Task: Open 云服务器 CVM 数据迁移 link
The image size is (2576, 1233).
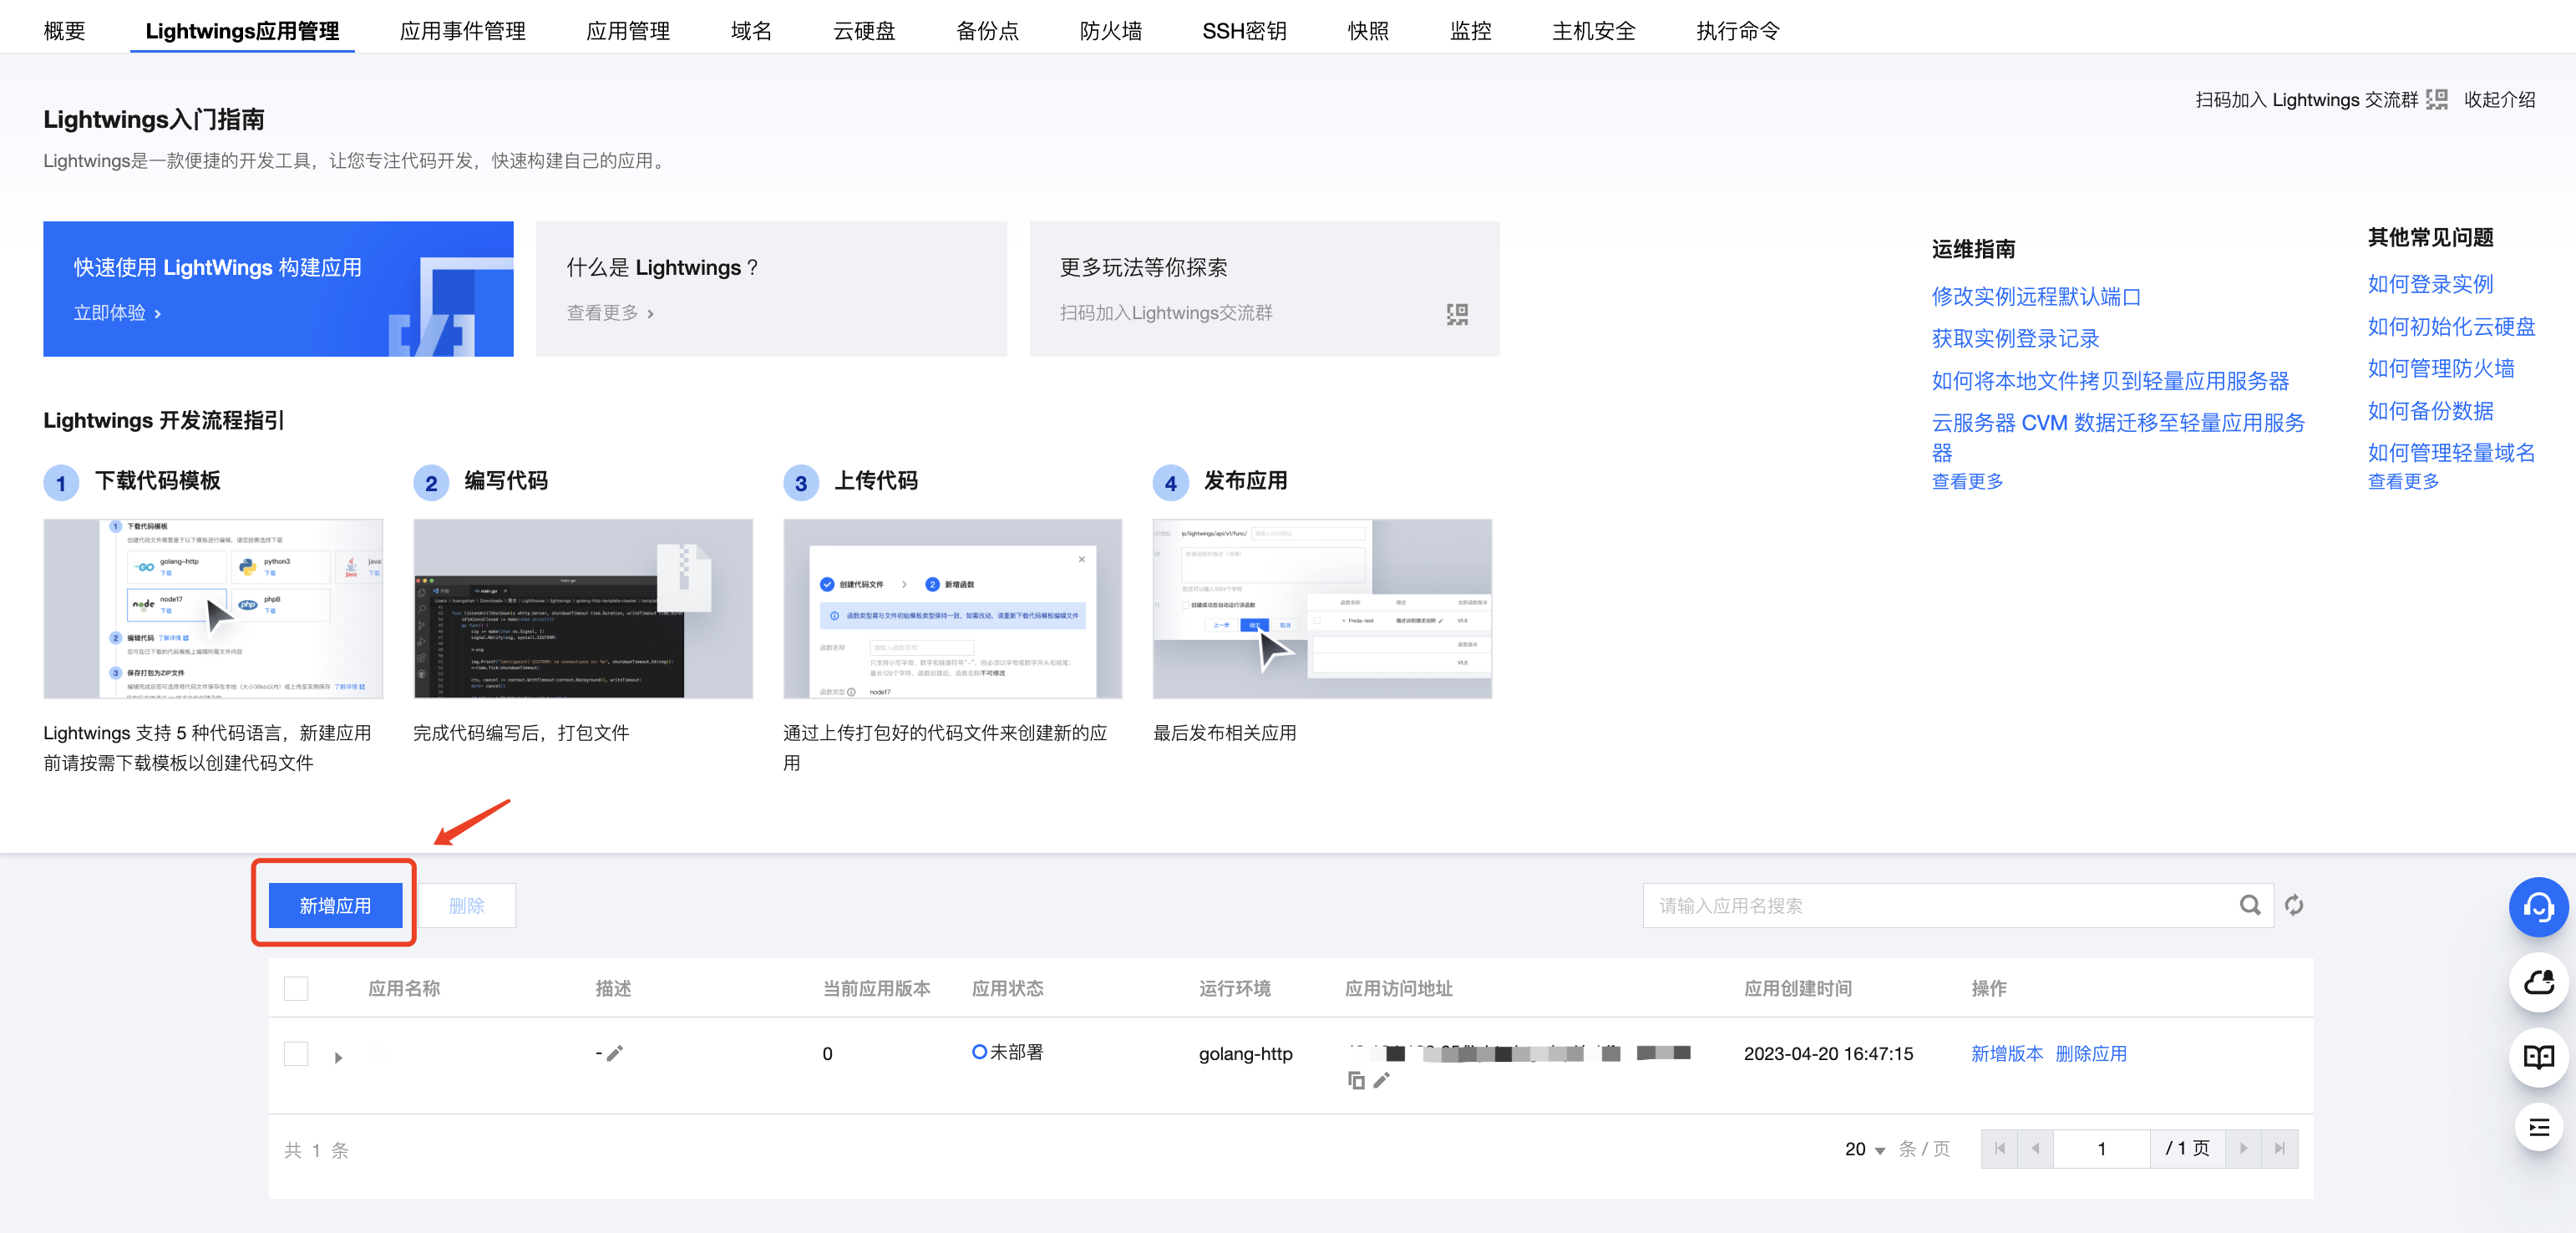Action: click(2118, 437)
